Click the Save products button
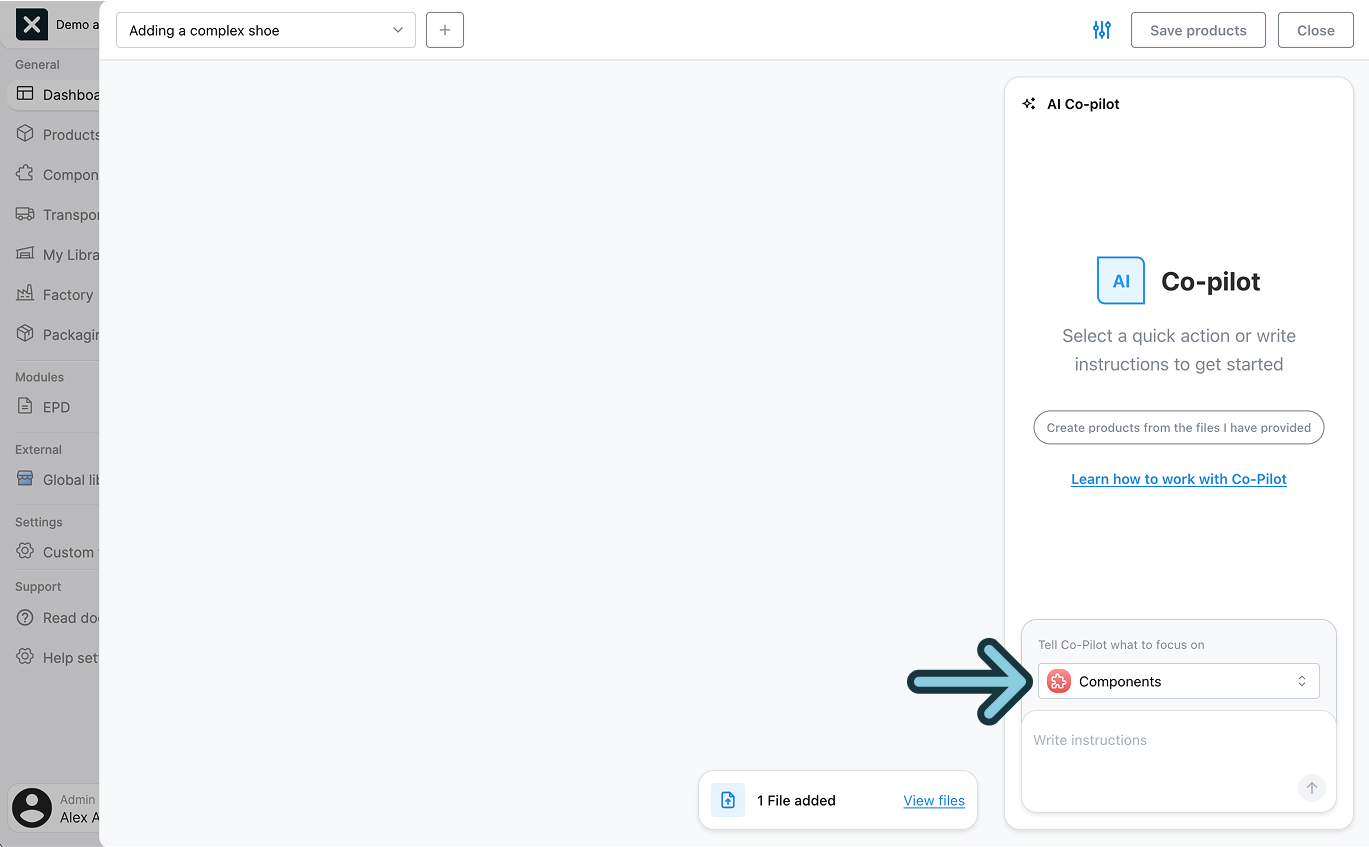Image resolution: width=1369 pixels, height=847 pixels. point(1197,30)
